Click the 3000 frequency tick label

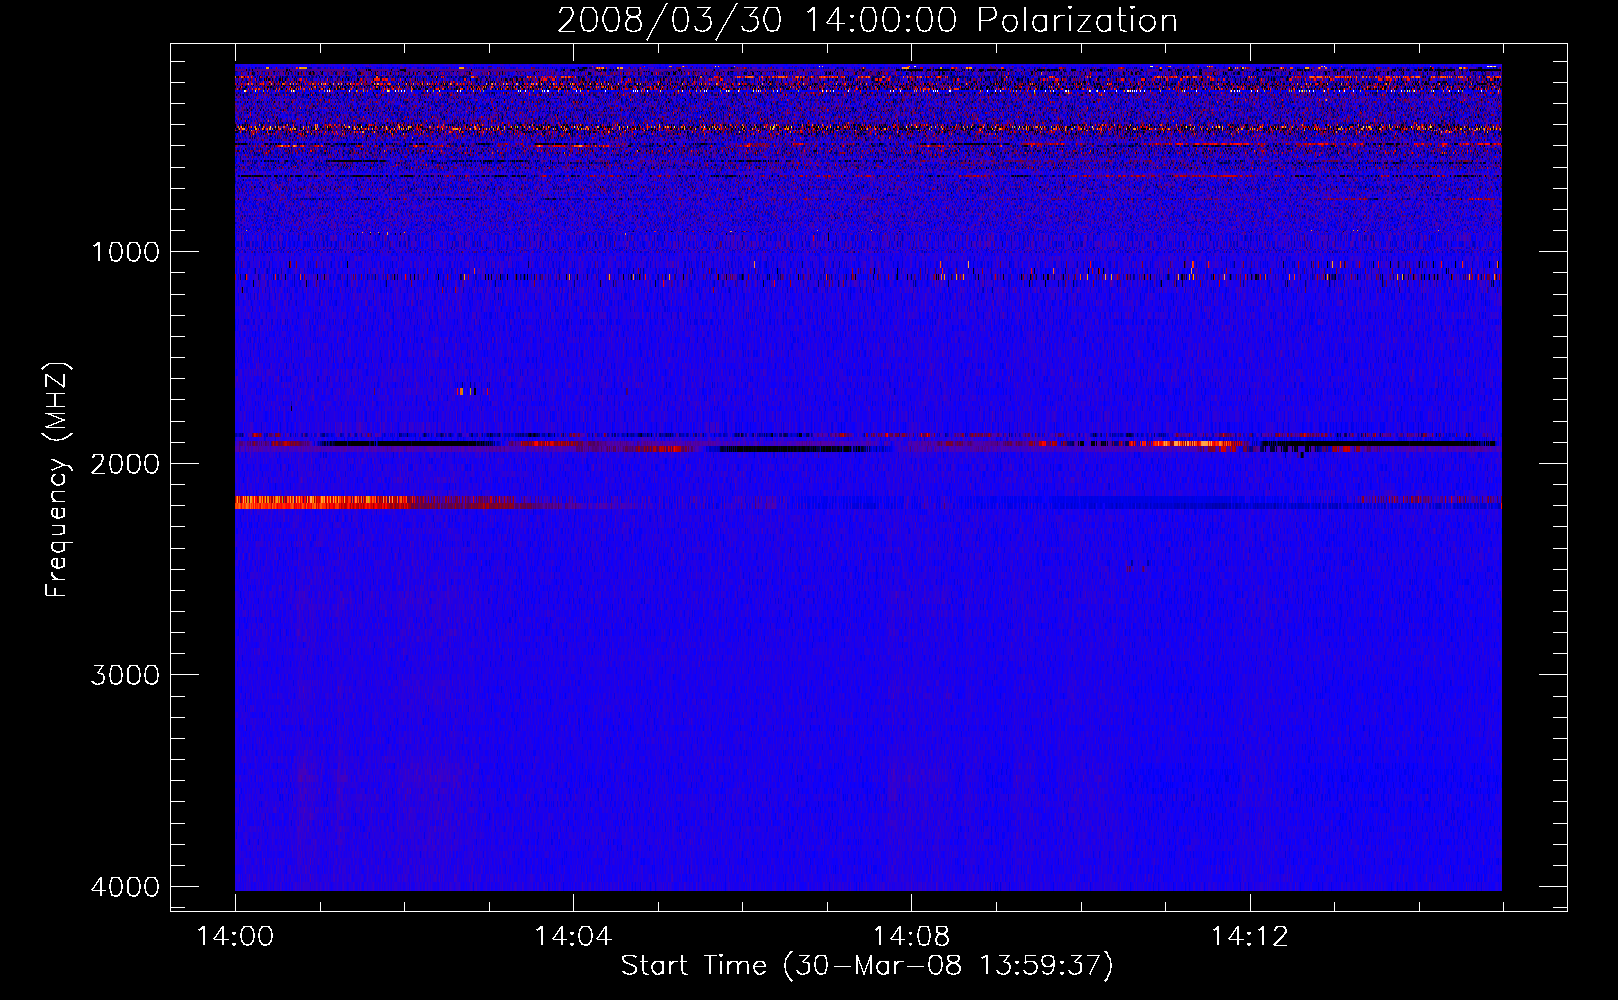125,675
